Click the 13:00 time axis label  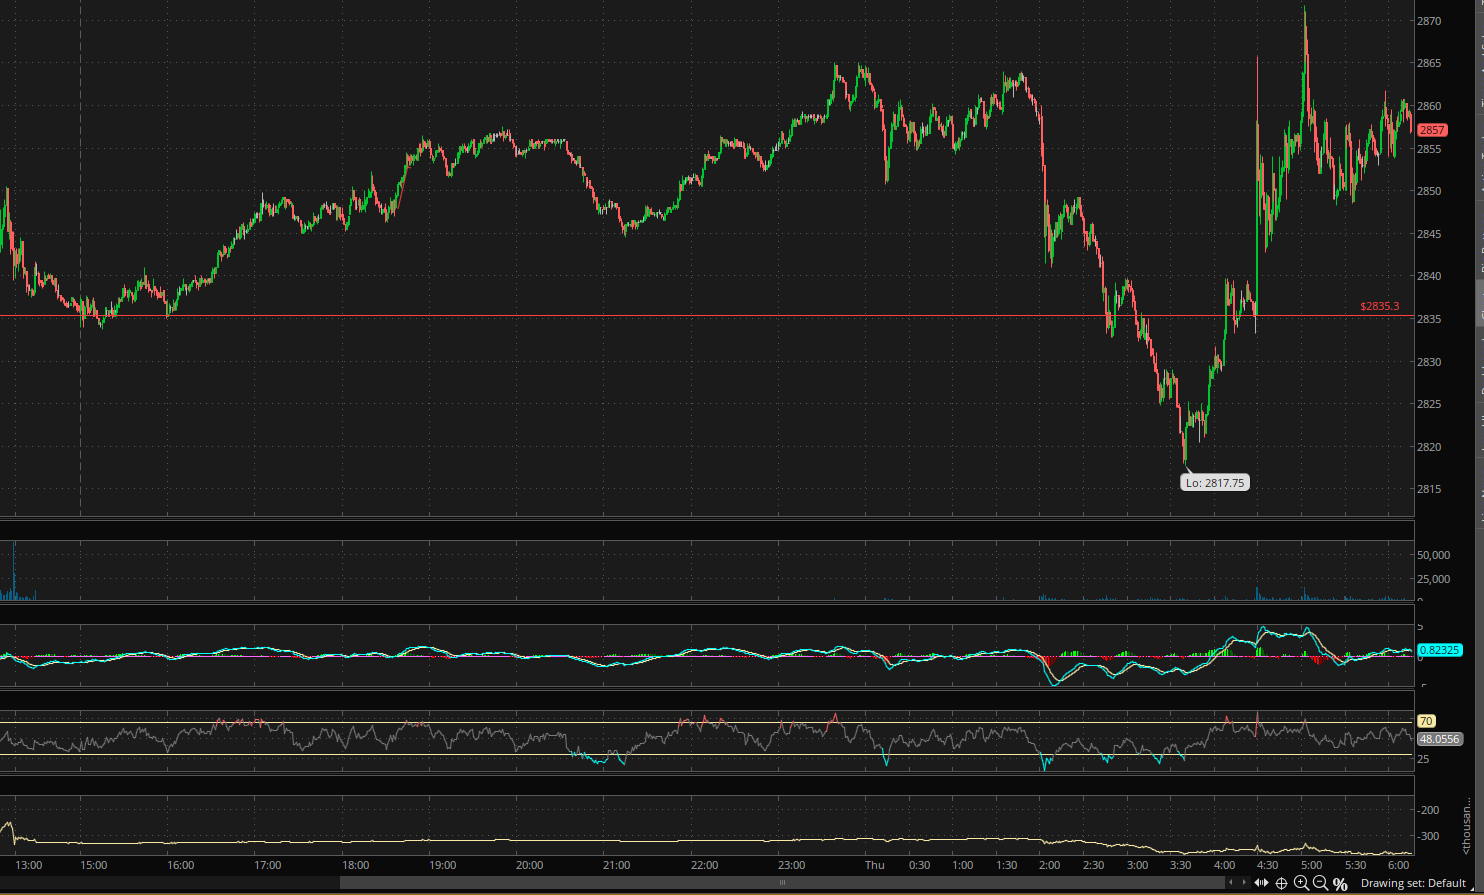pos(29,865)
